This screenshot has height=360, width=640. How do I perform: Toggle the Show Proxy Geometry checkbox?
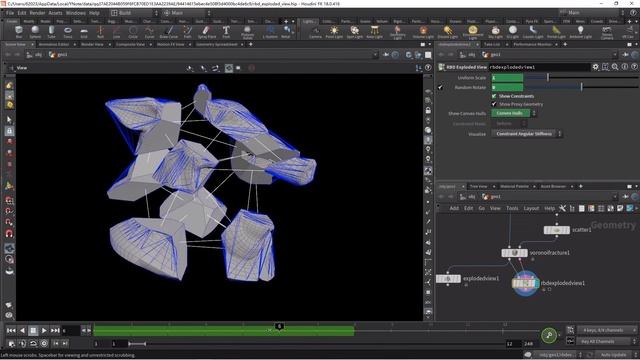[x=494, y=104]
